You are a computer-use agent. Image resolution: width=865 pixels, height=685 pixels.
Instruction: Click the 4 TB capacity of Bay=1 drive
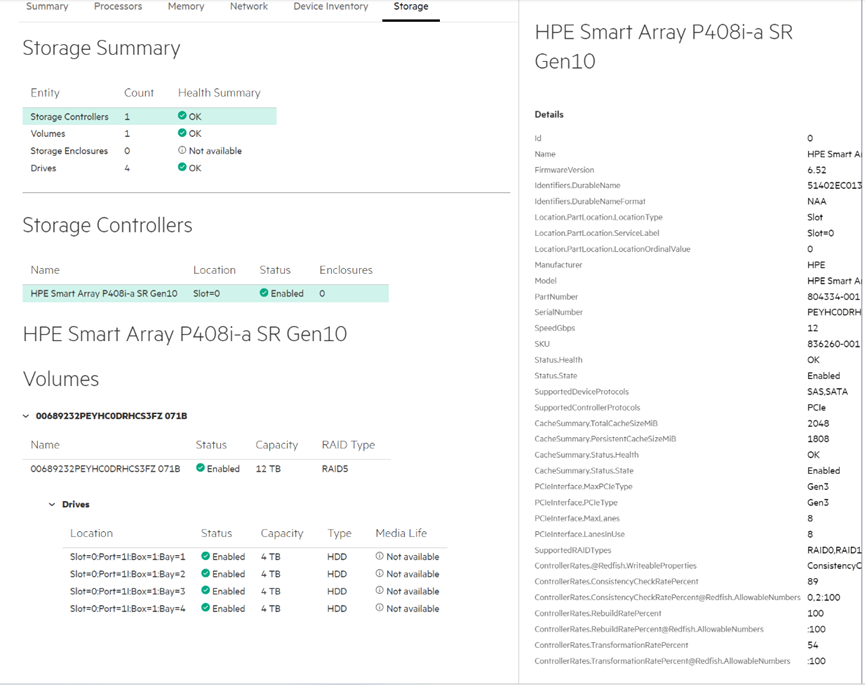tap(270, 557)
